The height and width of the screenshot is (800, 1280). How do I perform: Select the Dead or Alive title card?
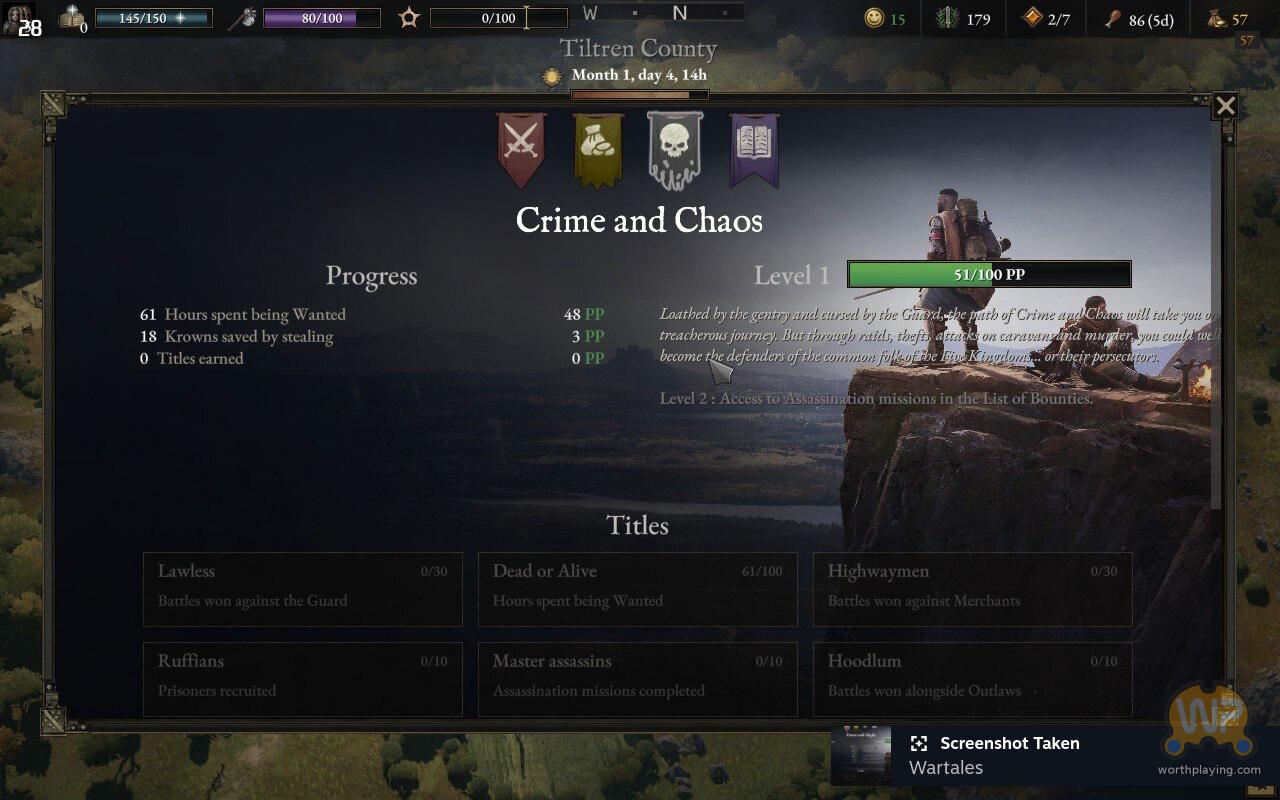(x=638, y=589)
